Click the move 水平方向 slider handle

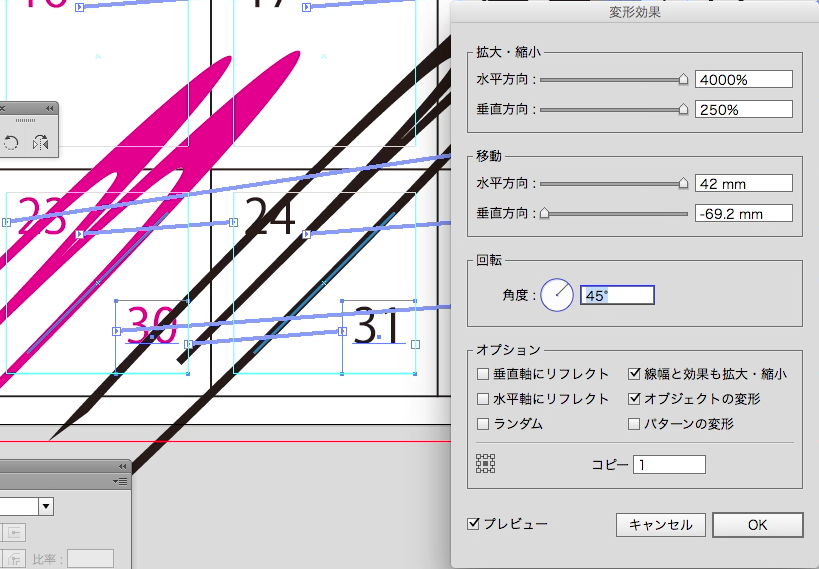(x=683, y=183)
